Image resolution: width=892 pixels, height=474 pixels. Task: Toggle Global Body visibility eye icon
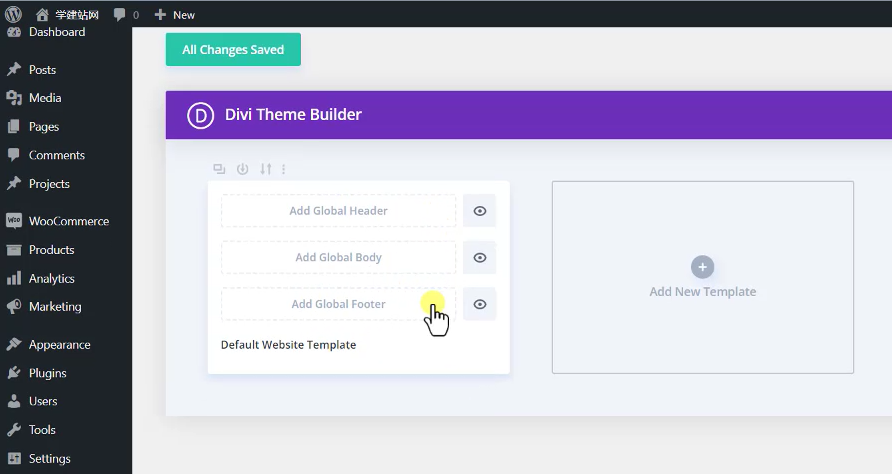click(x=480, y=258)
